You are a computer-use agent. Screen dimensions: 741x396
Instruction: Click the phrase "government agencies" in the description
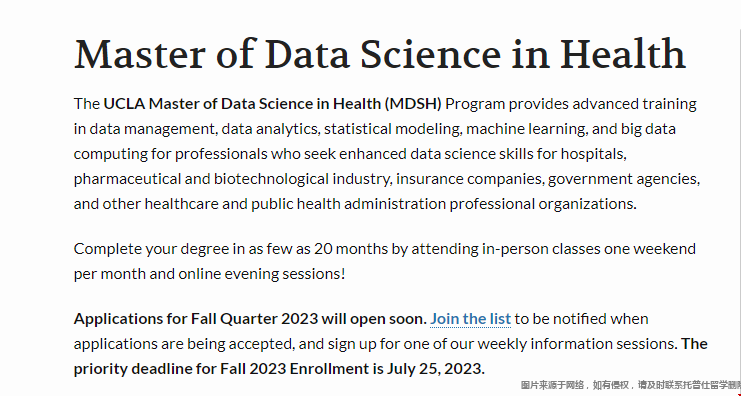pyautogui.click(x=622, y=179)
